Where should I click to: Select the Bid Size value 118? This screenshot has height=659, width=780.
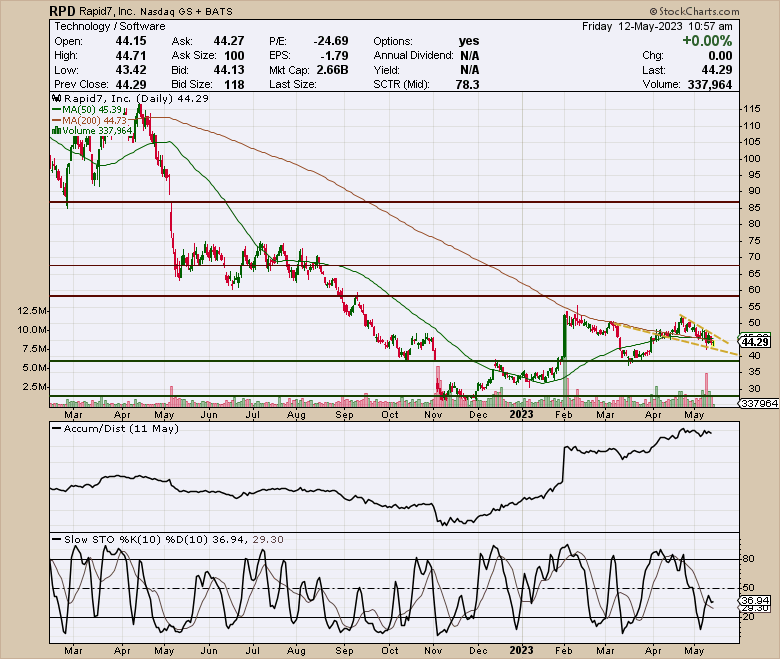pos(234,84)
